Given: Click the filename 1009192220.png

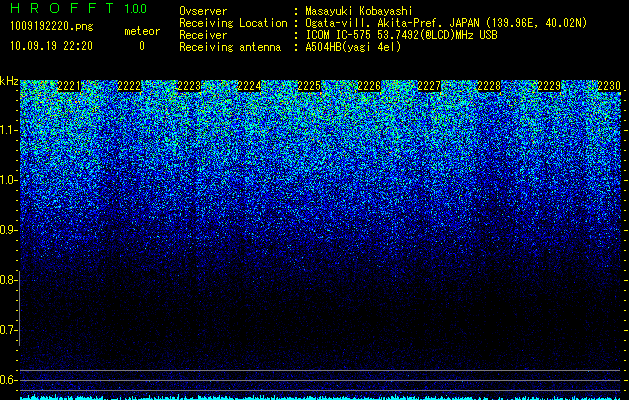Looking at the screenshot, I should [52, 27].
